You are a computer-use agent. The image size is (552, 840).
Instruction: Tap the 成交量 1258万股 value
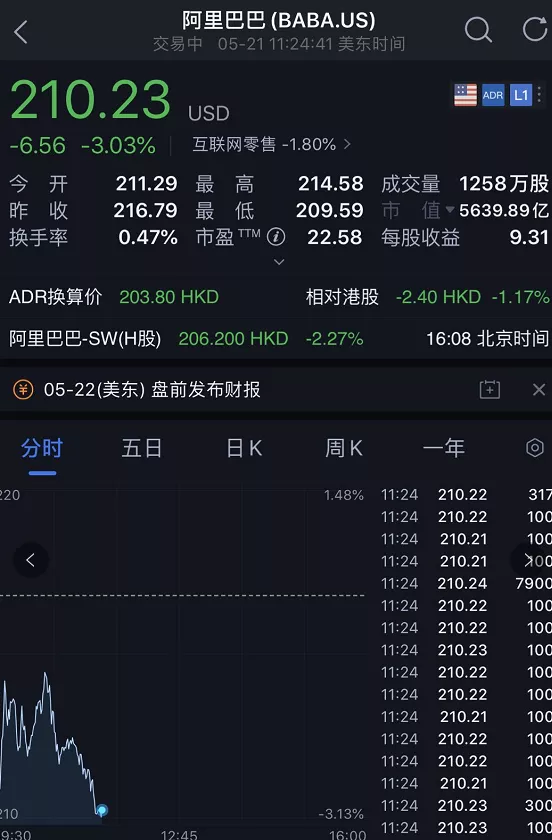coord(504,184)
